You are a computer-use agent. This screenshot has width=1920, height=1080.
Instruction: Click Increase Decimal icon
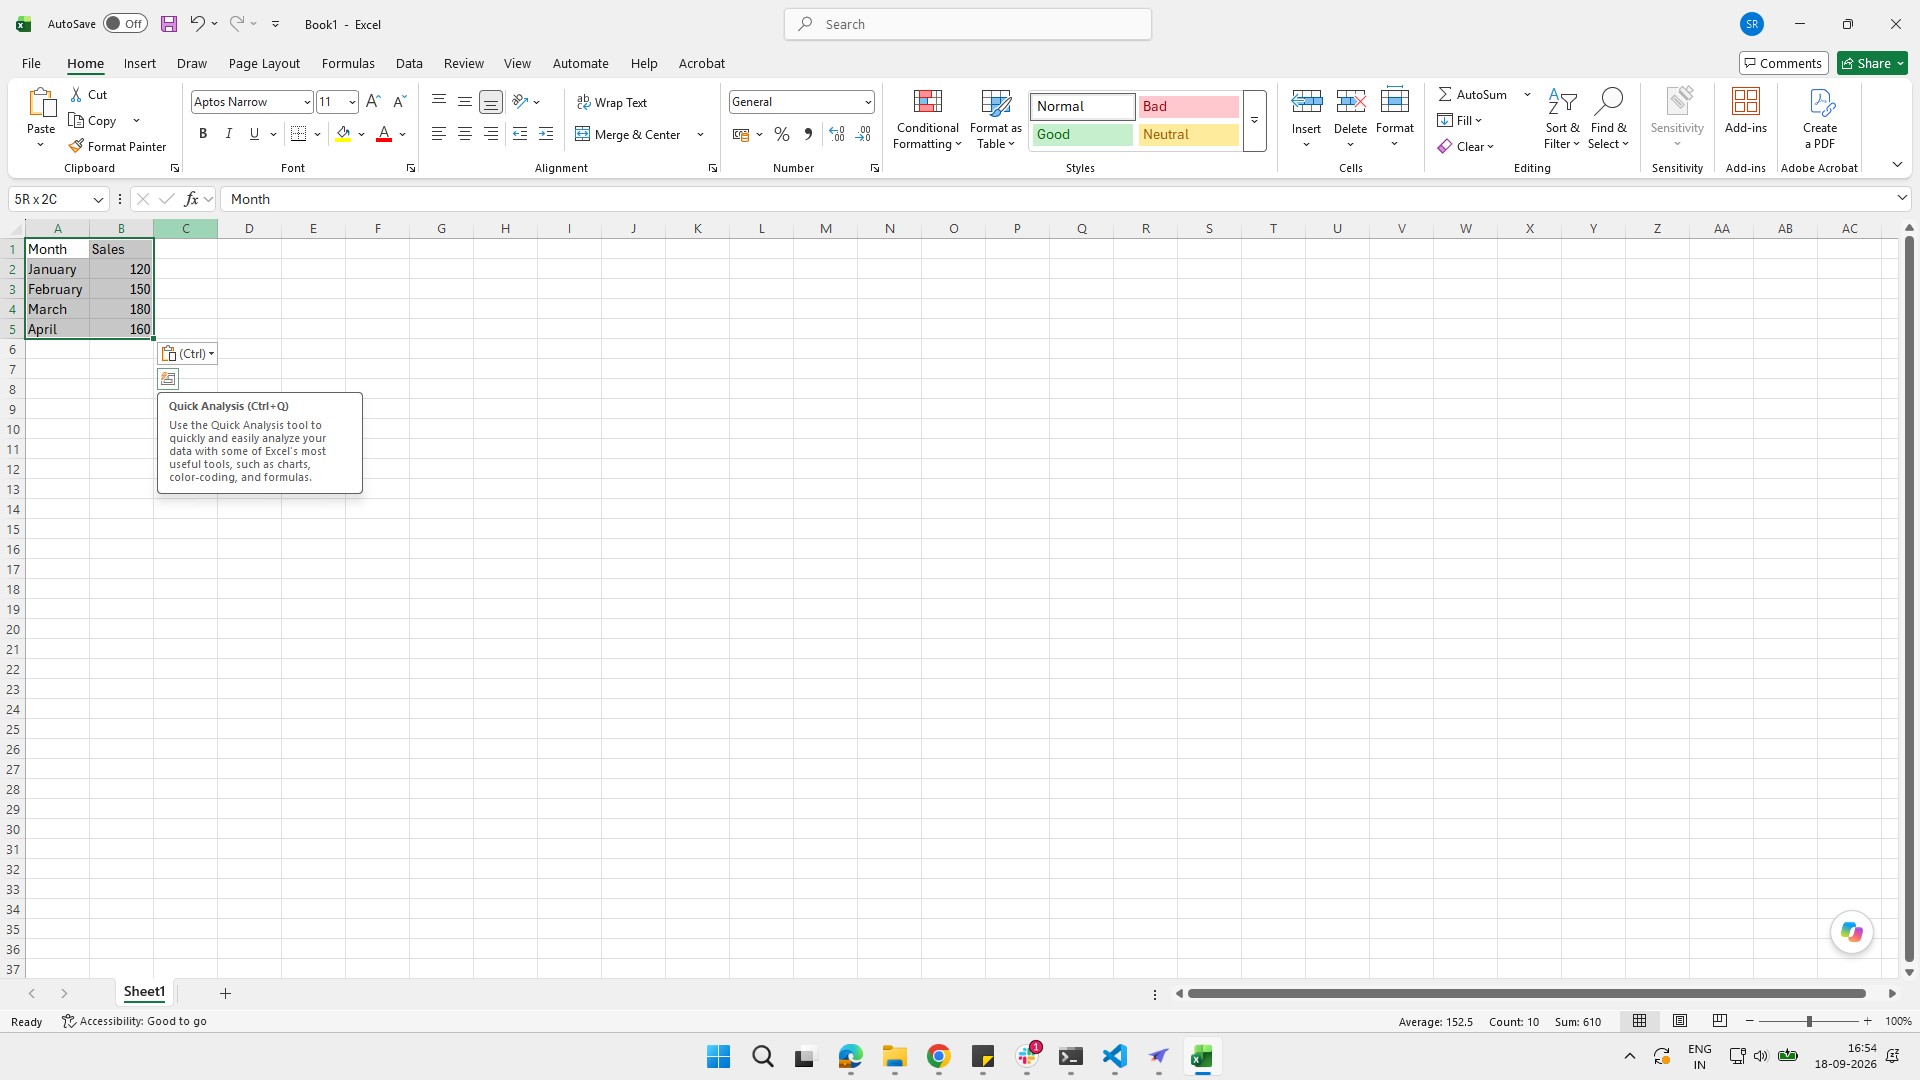pos(837,134)
